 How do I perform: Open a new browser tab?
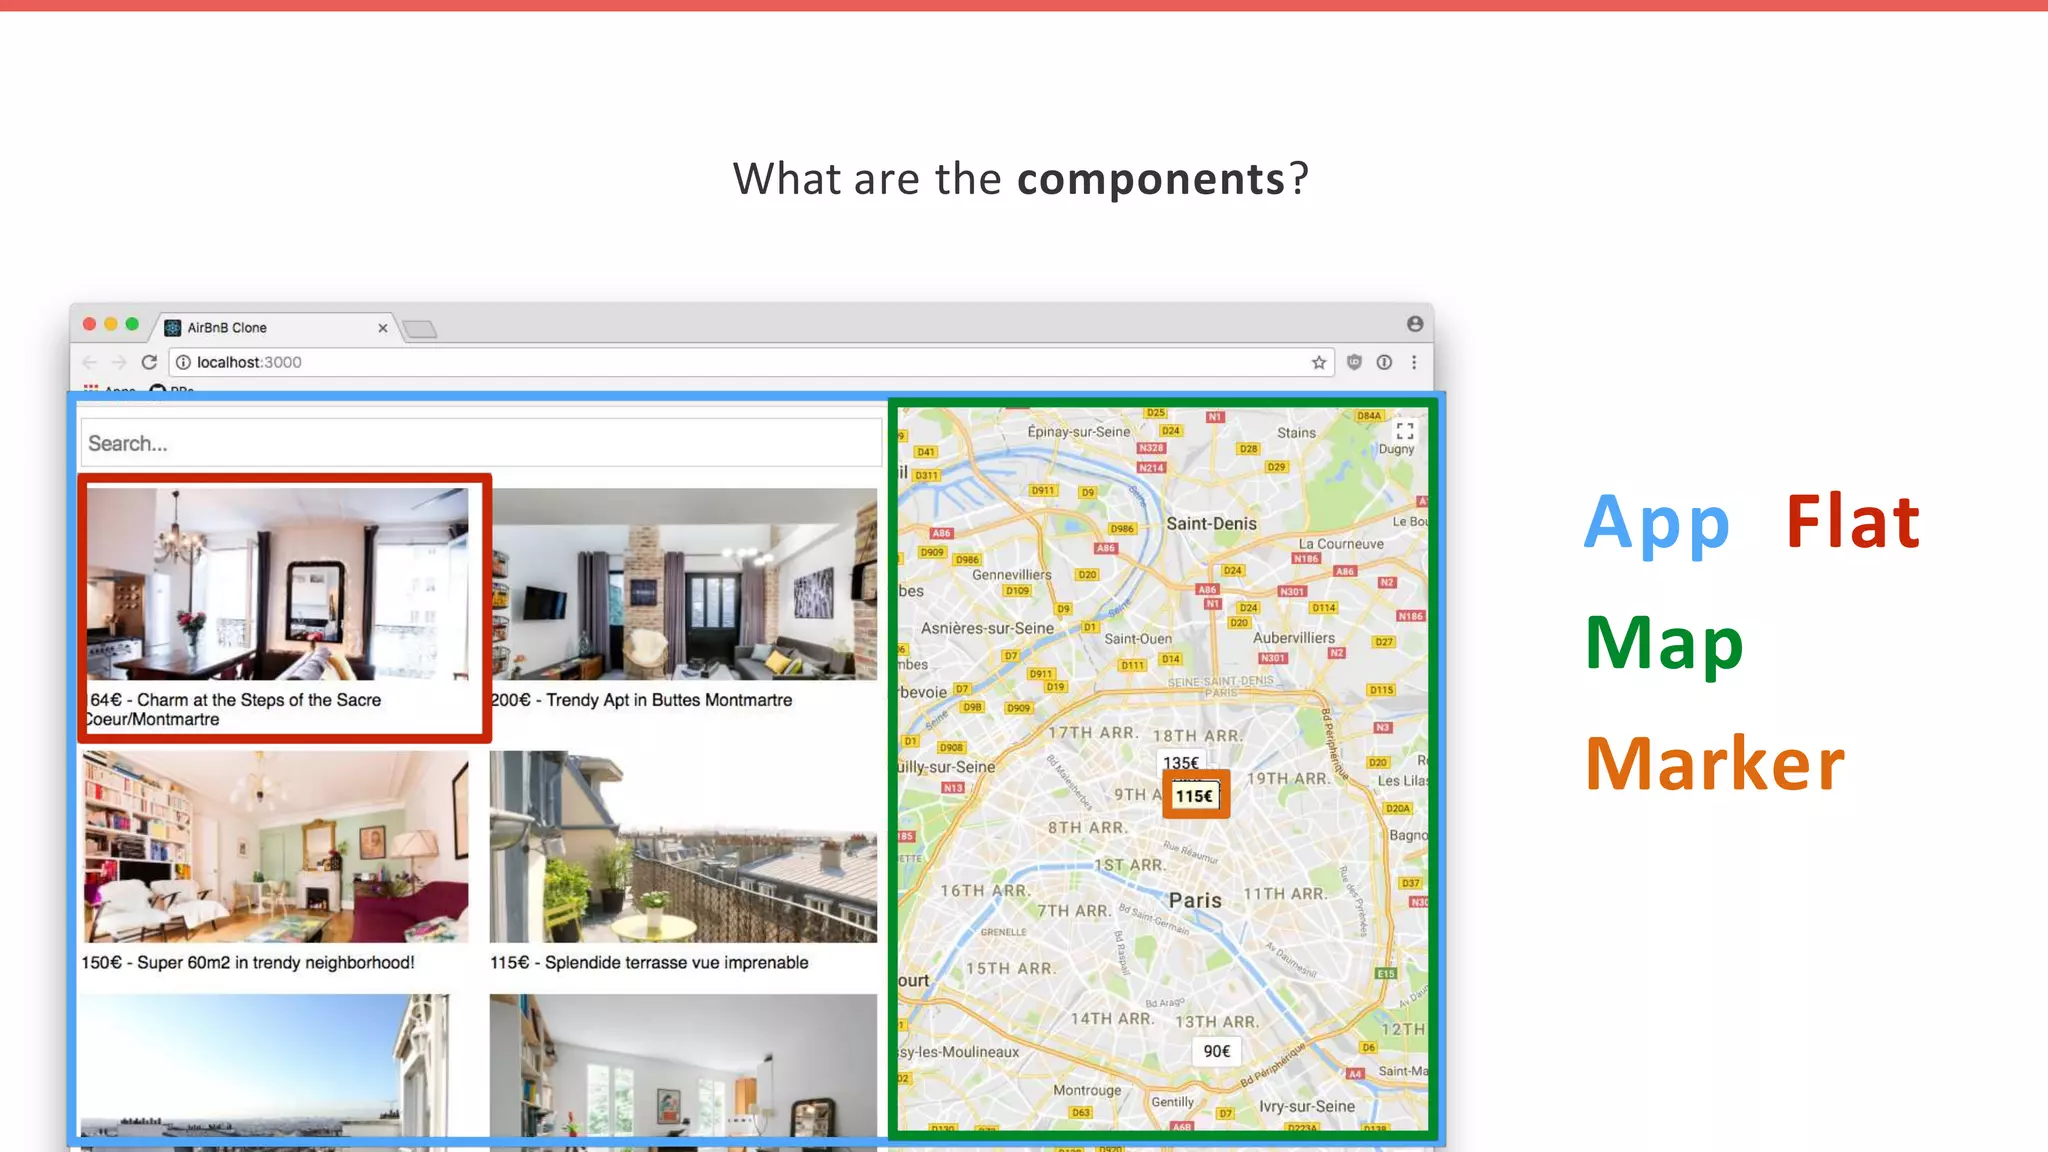pyautogui.click(x=420, y=329)
